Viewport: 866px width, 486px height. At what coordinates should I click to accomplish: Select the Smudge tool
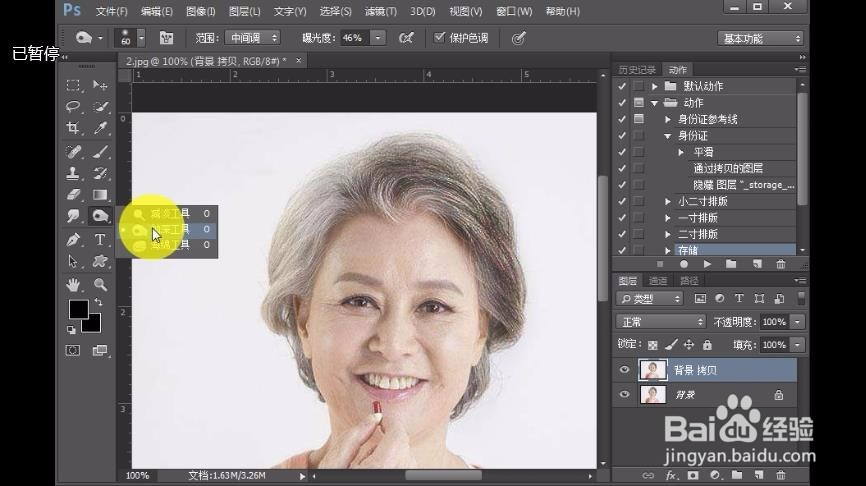point(73,215)
